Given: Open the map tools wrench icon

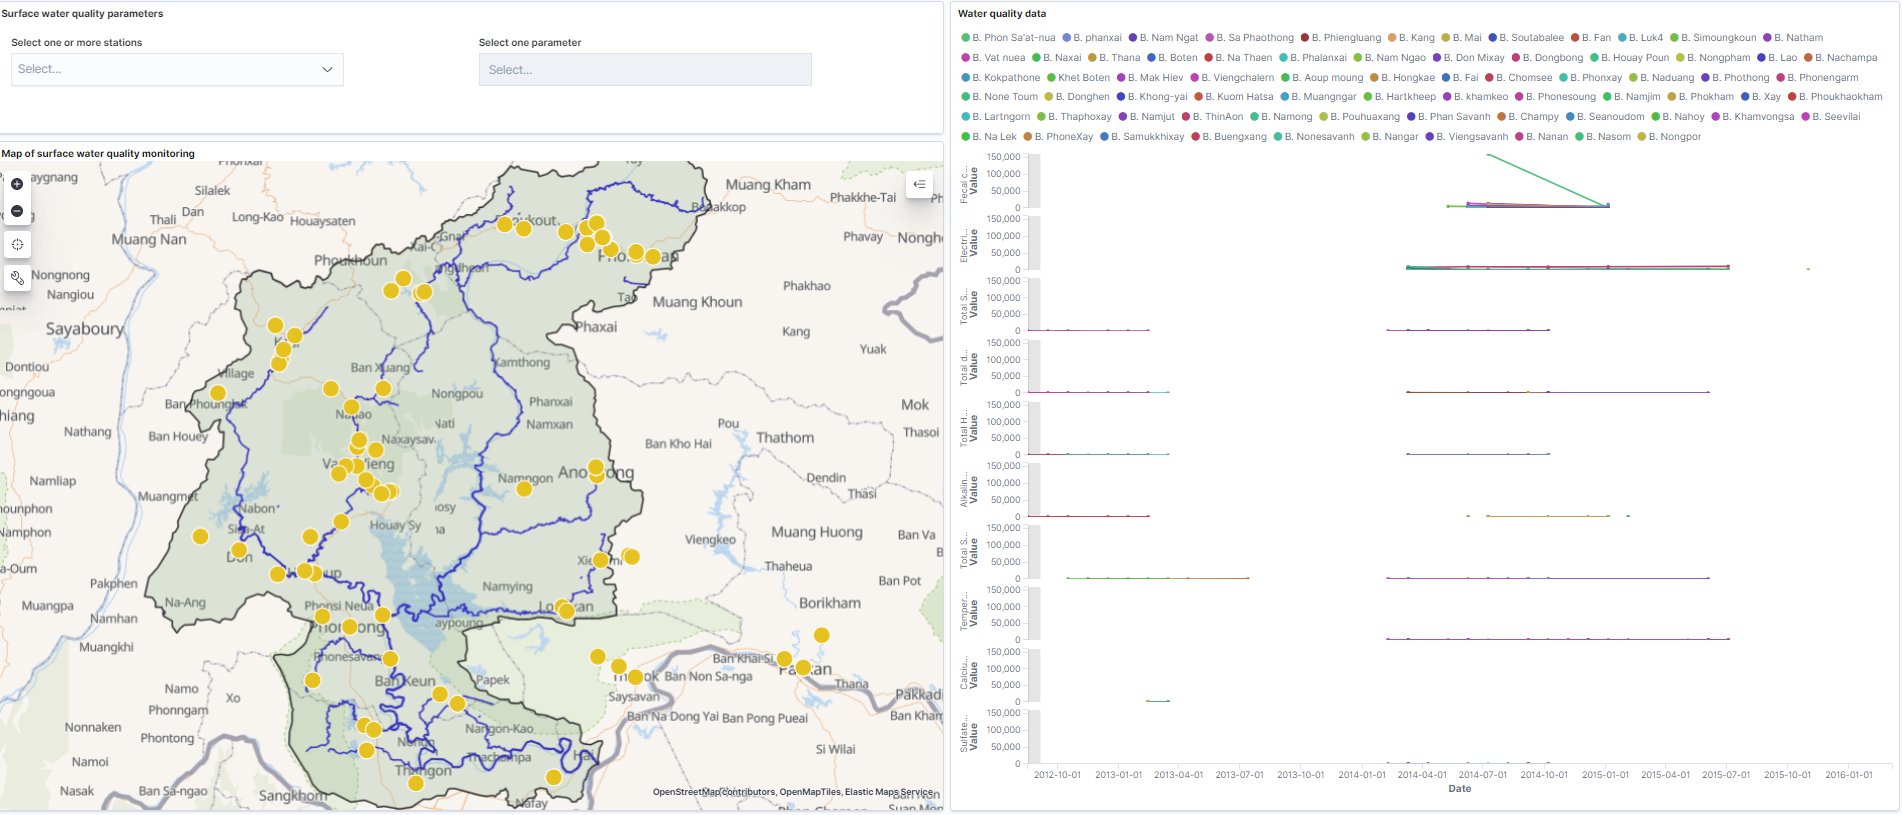Looking at the screenshot, I should point(17,277).
